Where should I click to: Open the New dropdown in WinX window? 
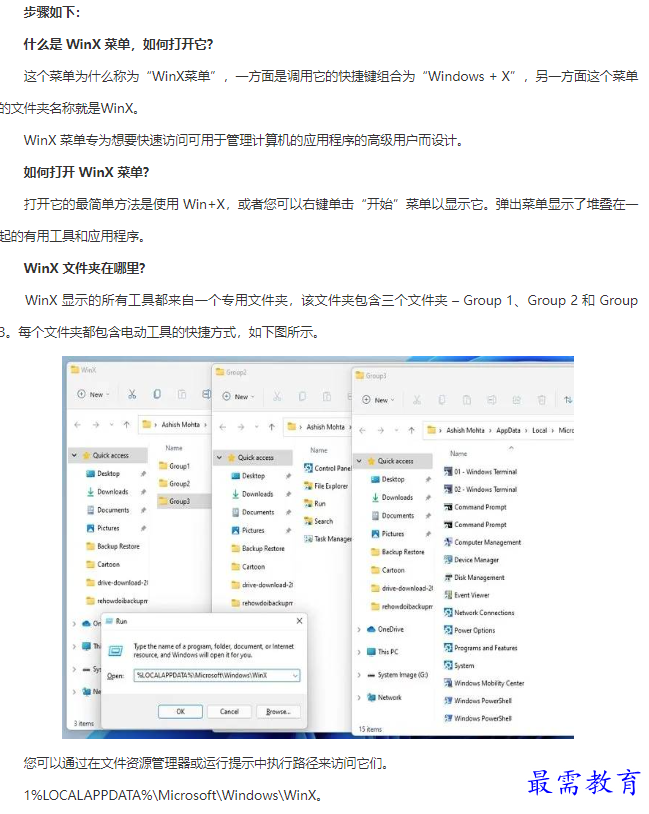pos(93,395)
